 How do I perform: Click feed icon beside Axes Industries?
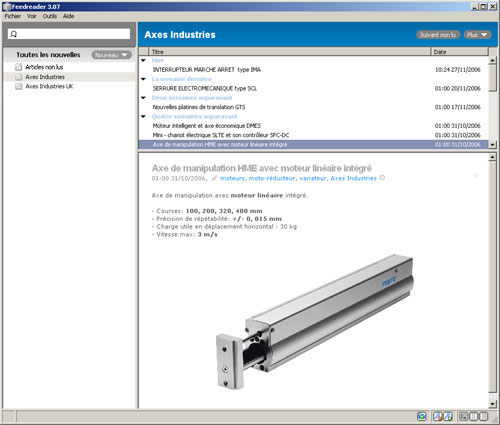(19, 77)
